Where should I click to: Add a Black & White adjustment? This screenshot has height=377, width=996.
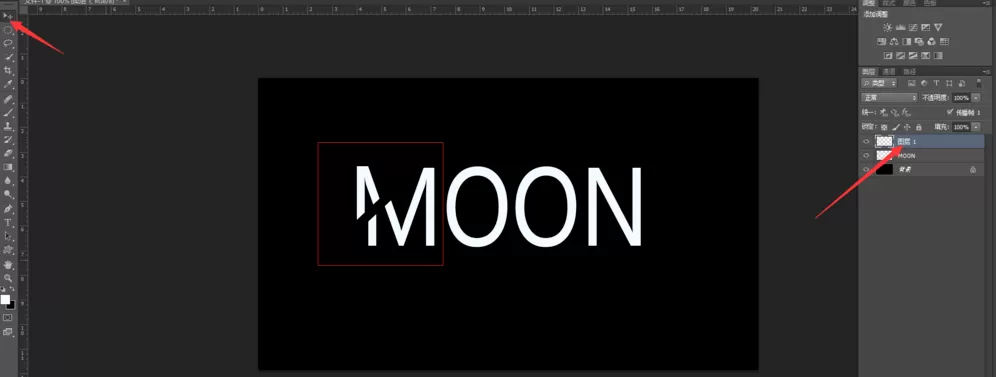[x=906, y=42]
